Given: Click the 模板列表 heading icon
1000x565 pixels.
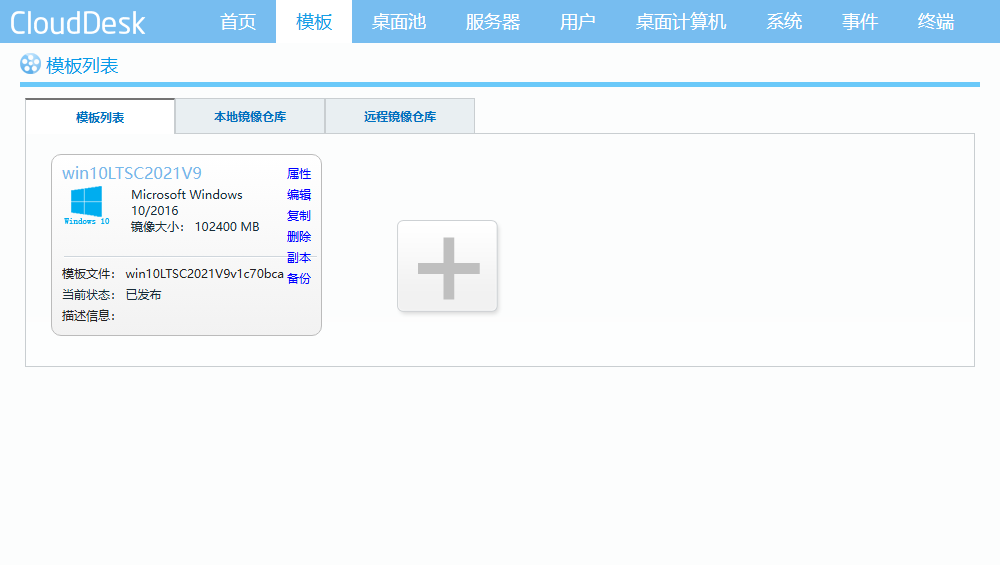Looking at the screenshot, I should click(x=30, y=64).
